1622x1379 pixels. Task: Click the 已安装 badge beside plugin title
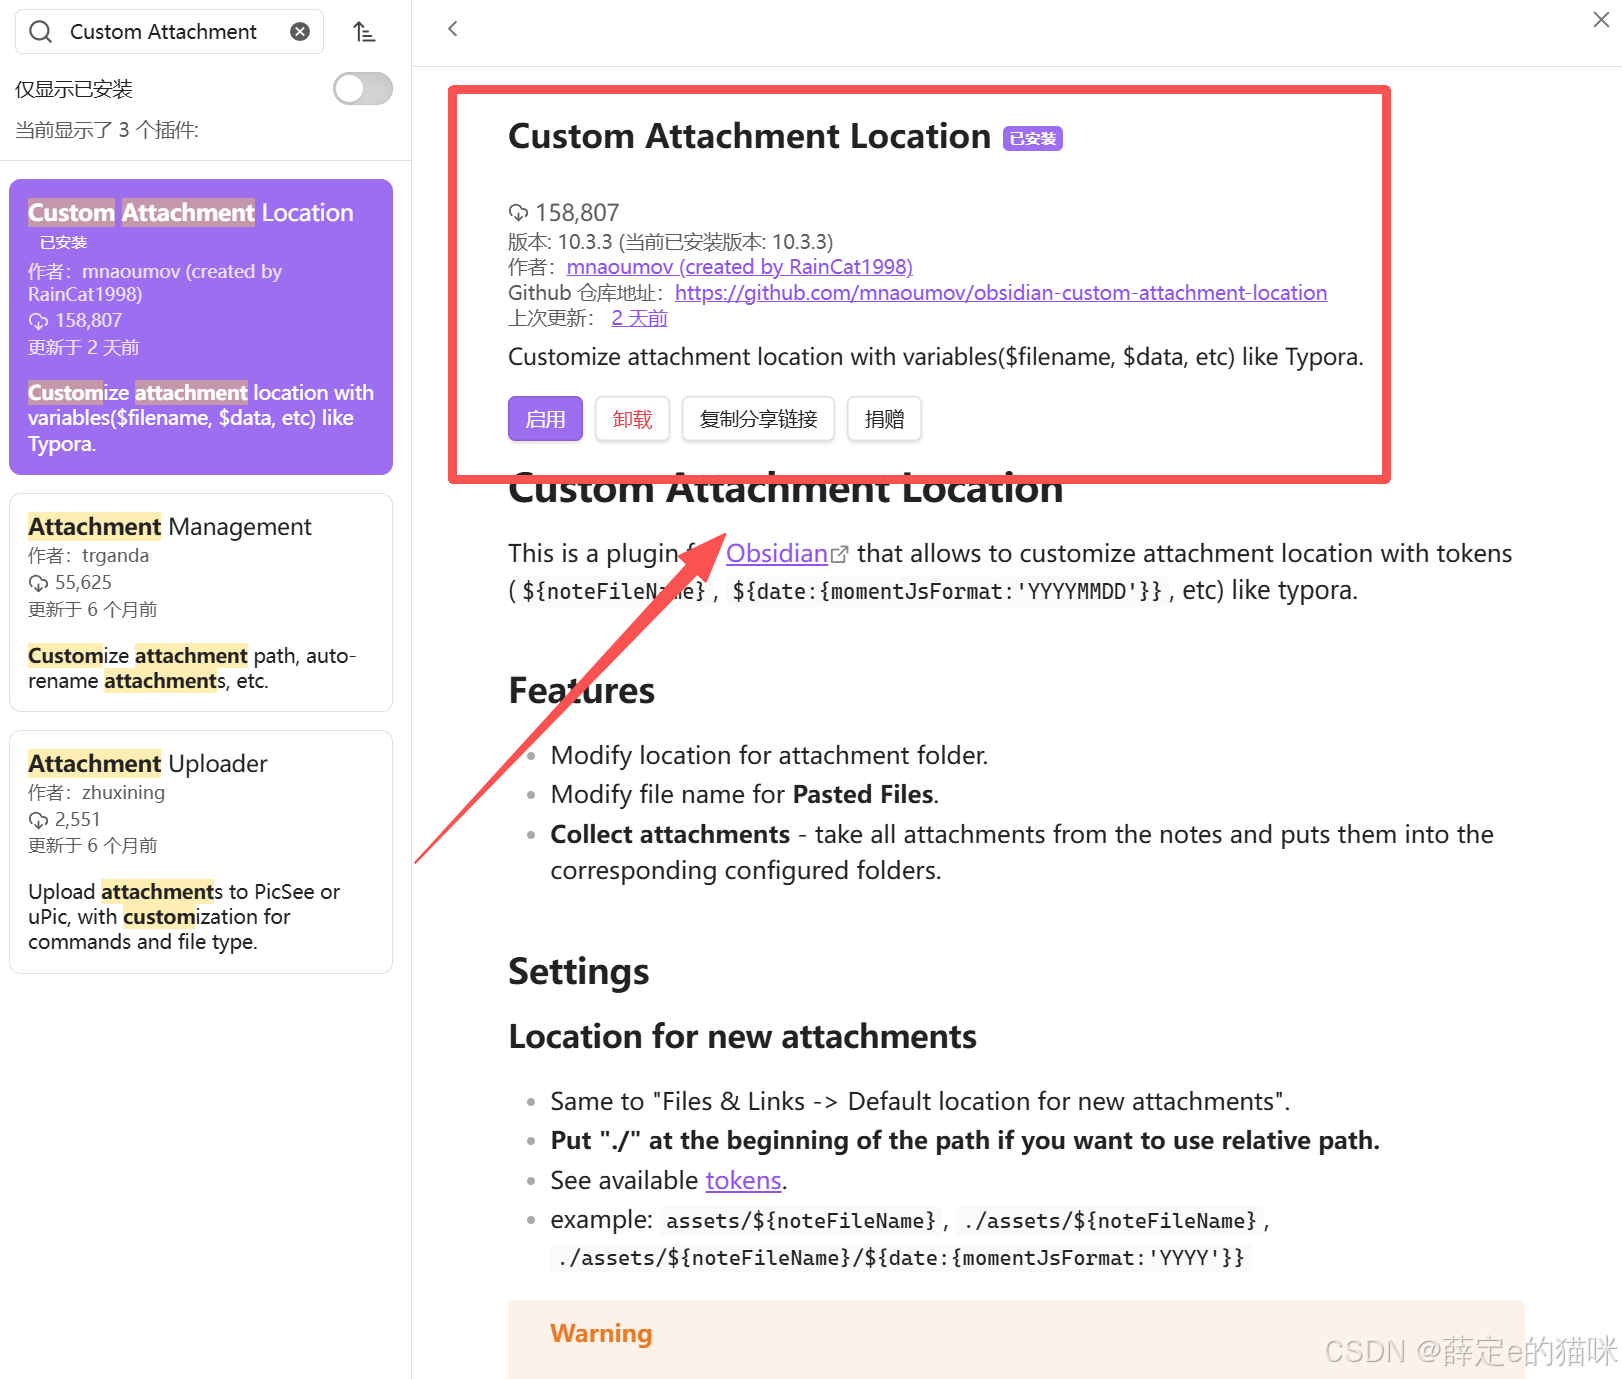1033,138
